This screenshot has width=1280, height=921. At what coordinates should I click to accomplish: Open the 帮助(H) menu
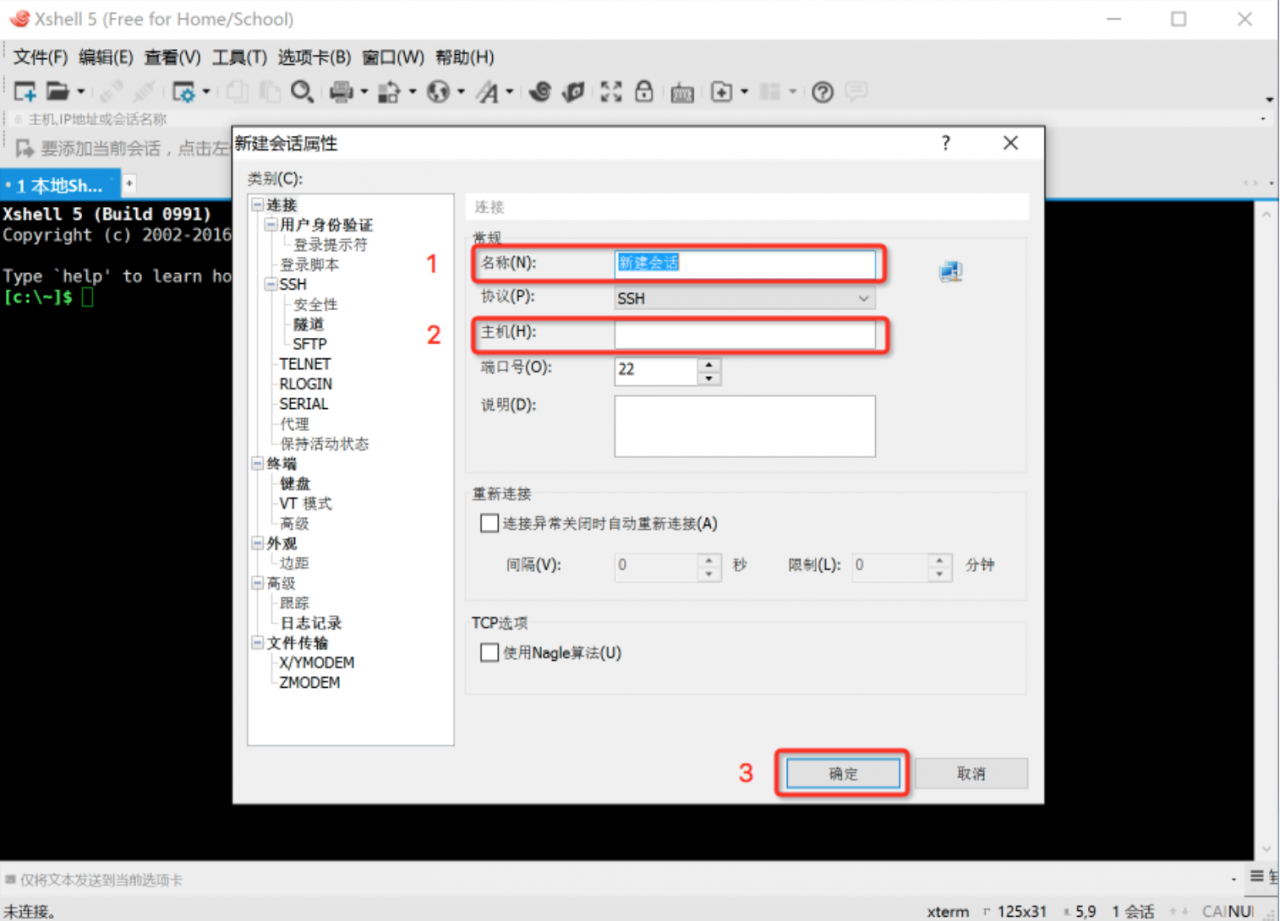(465, 57)
